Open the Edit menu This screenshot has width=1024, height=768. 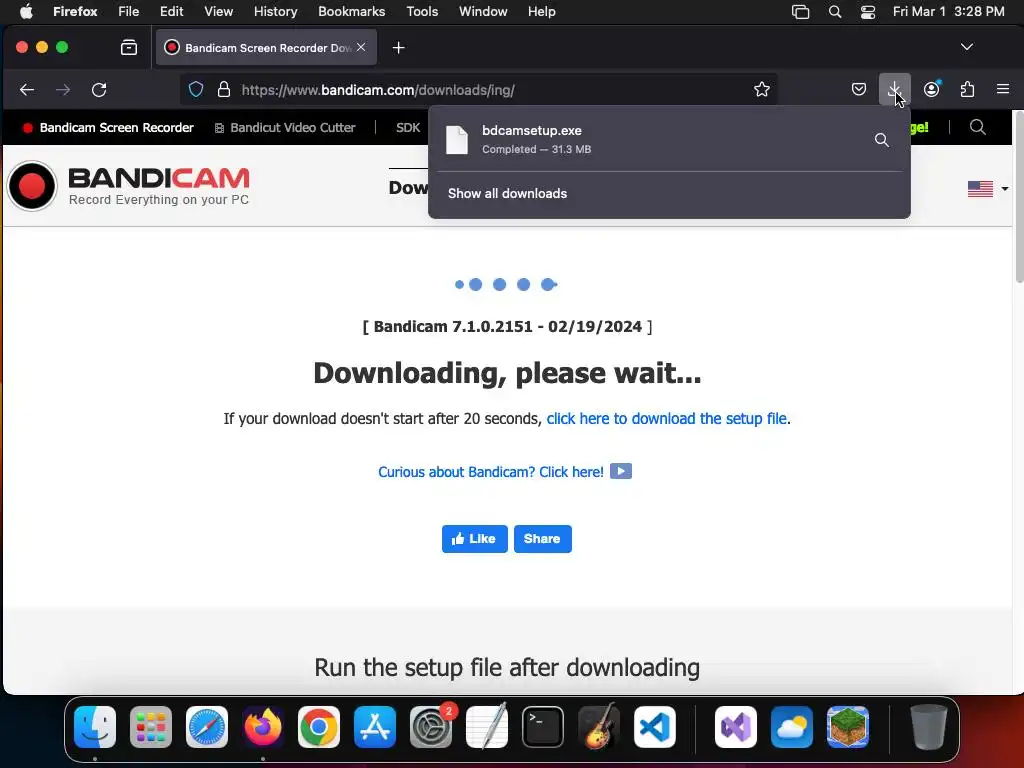[172, 12]
